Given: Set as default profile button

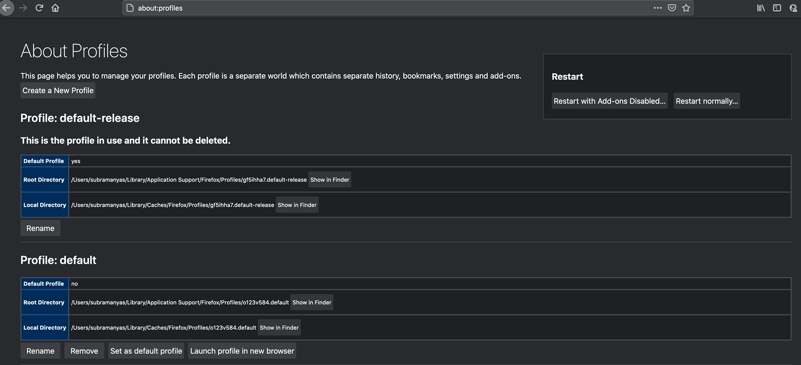Looking at the screenshot, I should 146,351.
